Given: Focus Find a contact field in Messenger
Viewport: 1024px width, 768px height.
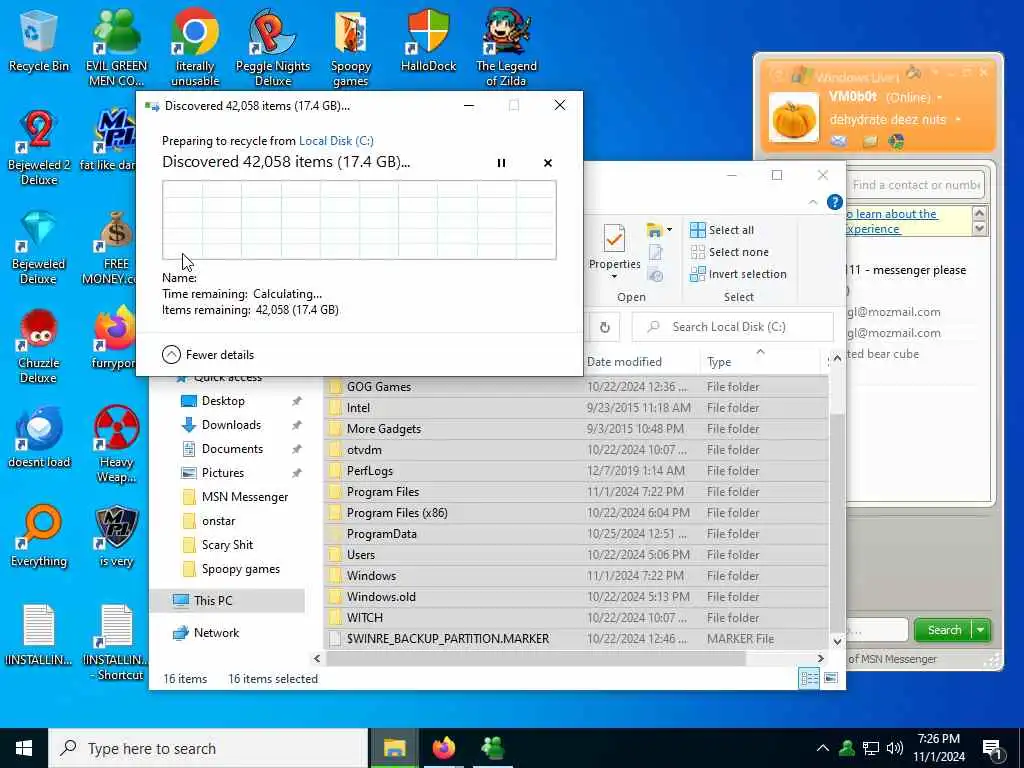Looking at the screenshot, I should tap(916, 185).
